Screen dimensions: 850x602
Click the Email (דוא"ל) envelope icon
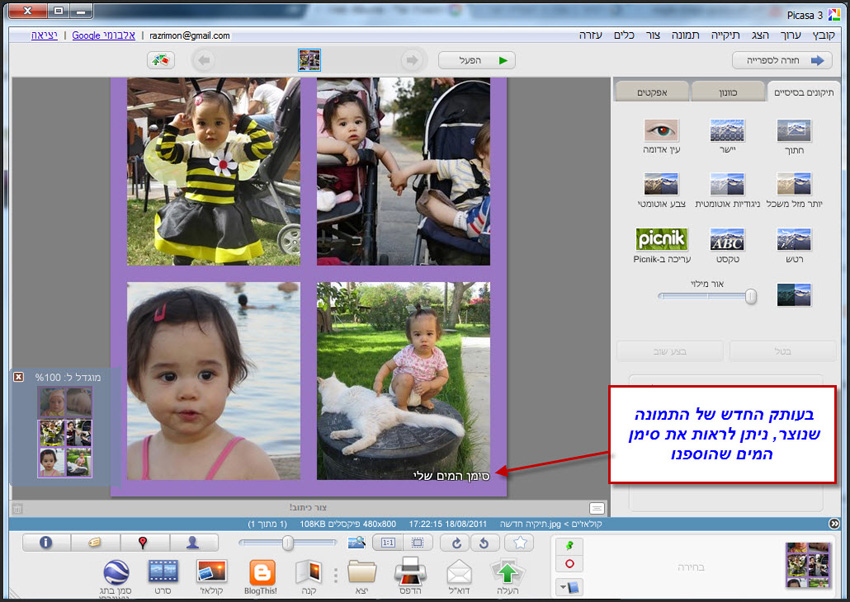[x=460, y=573]
